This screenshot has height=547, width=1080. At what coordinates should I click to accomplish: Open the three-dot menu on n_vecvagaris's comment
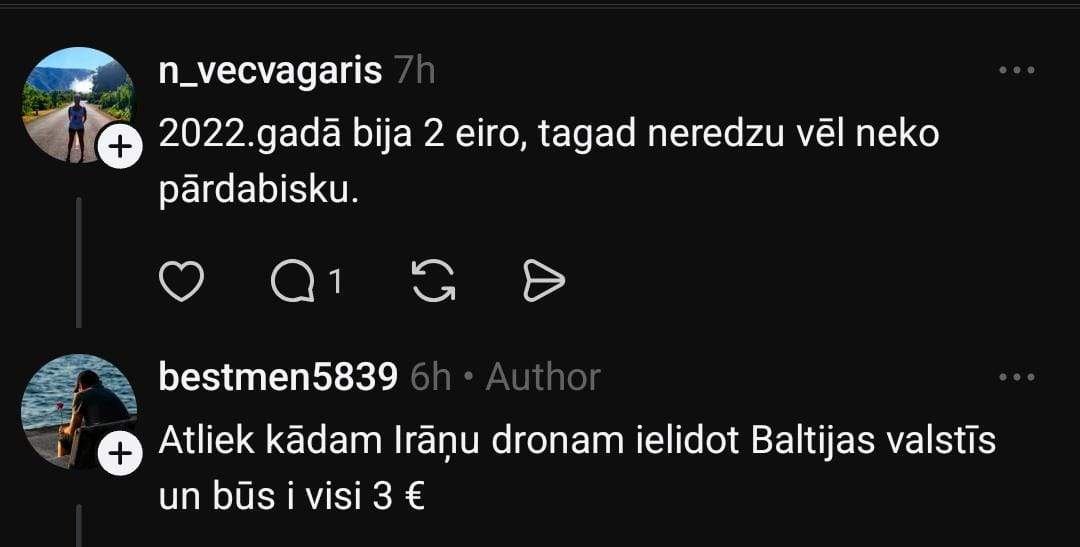coord(1017,70)
